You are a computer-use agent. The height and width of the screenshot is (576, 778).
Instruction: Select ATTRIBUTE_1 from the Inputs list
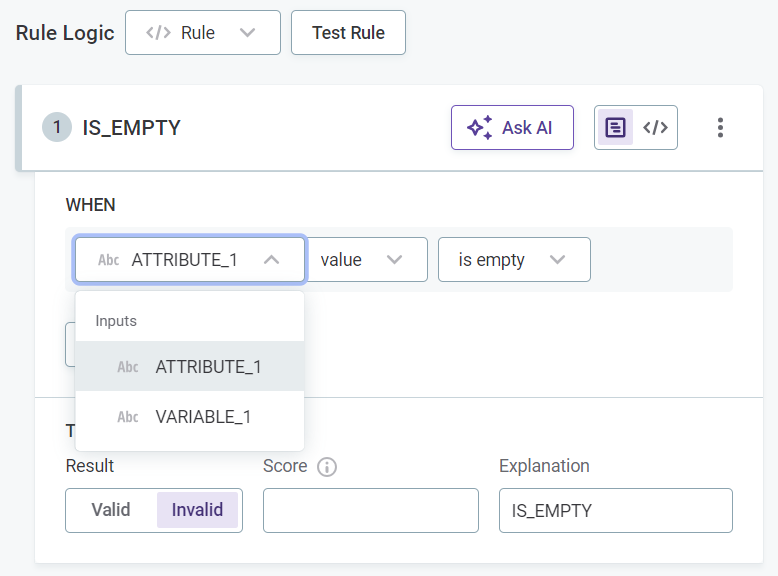208,367
